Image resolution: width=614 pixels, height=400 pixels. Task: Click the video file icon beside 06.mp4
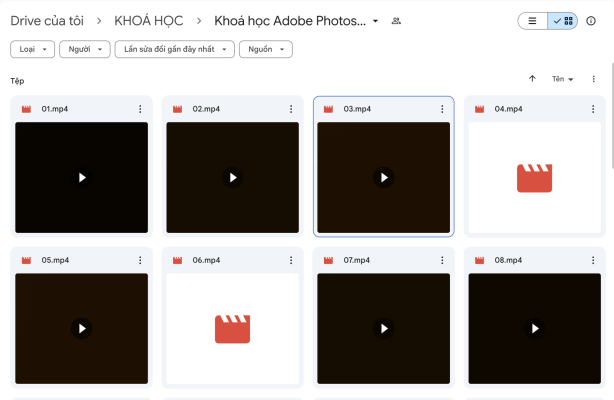tap(177, 261)
